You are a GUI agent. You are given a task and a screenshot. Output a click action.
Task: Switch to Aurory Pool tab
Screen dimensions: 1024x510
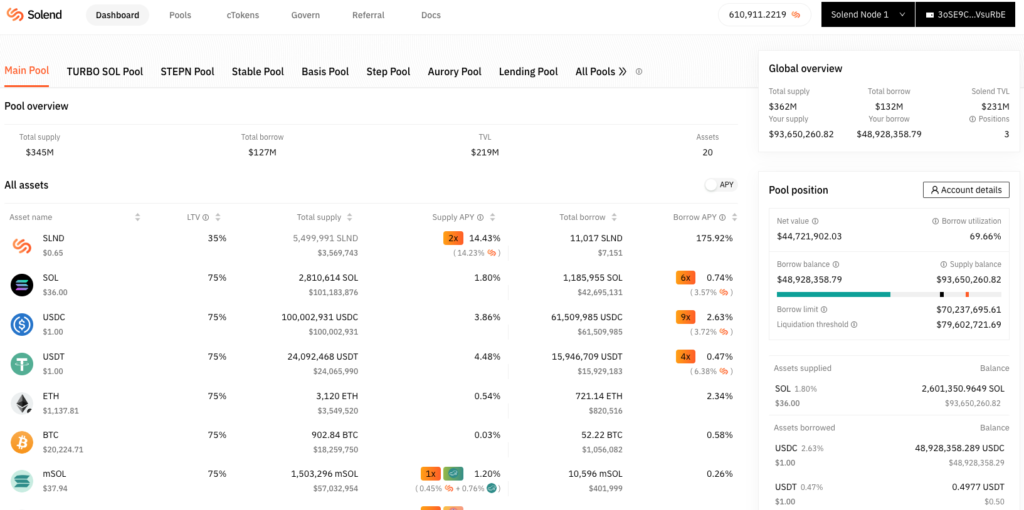pos(455,72)
